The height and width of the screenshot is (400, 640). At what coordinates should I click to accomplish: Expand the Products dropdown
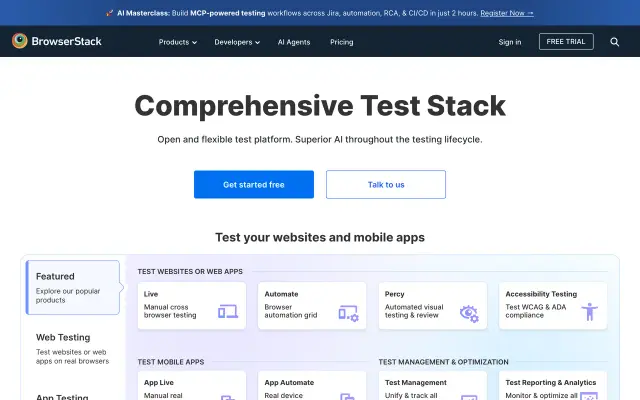[x=178, y=42]
